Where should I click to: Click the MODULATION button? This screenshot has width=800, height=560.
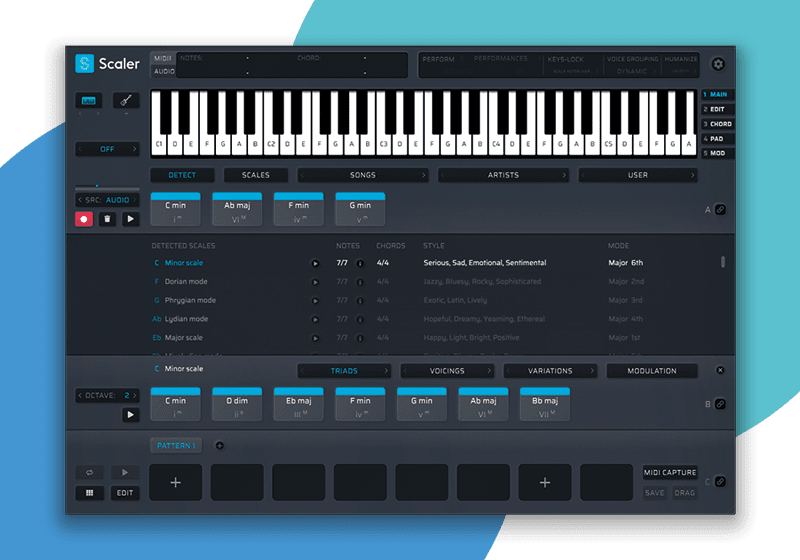point(652,371)
